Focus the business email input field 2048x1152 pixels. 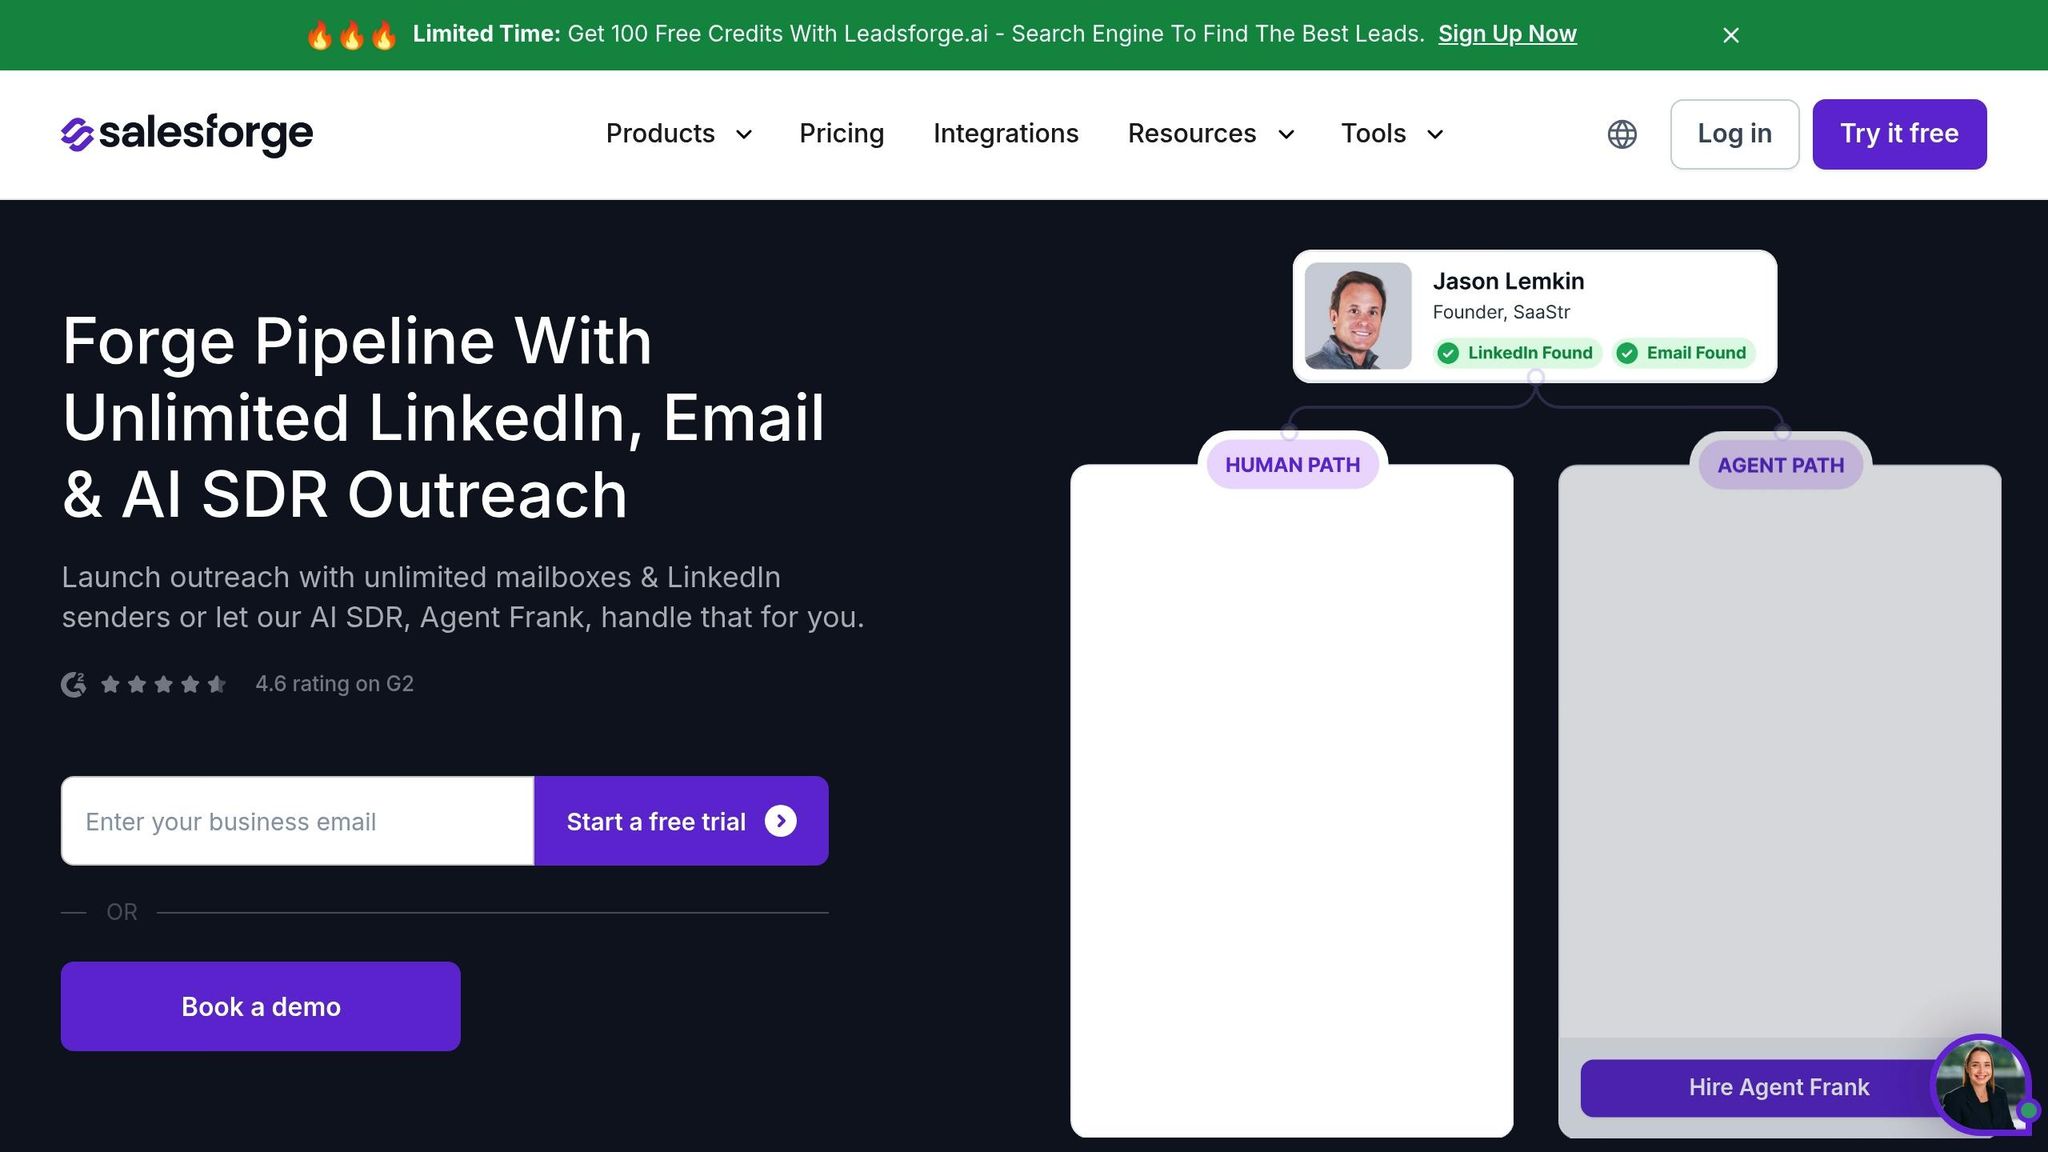(x=298, y=821)
